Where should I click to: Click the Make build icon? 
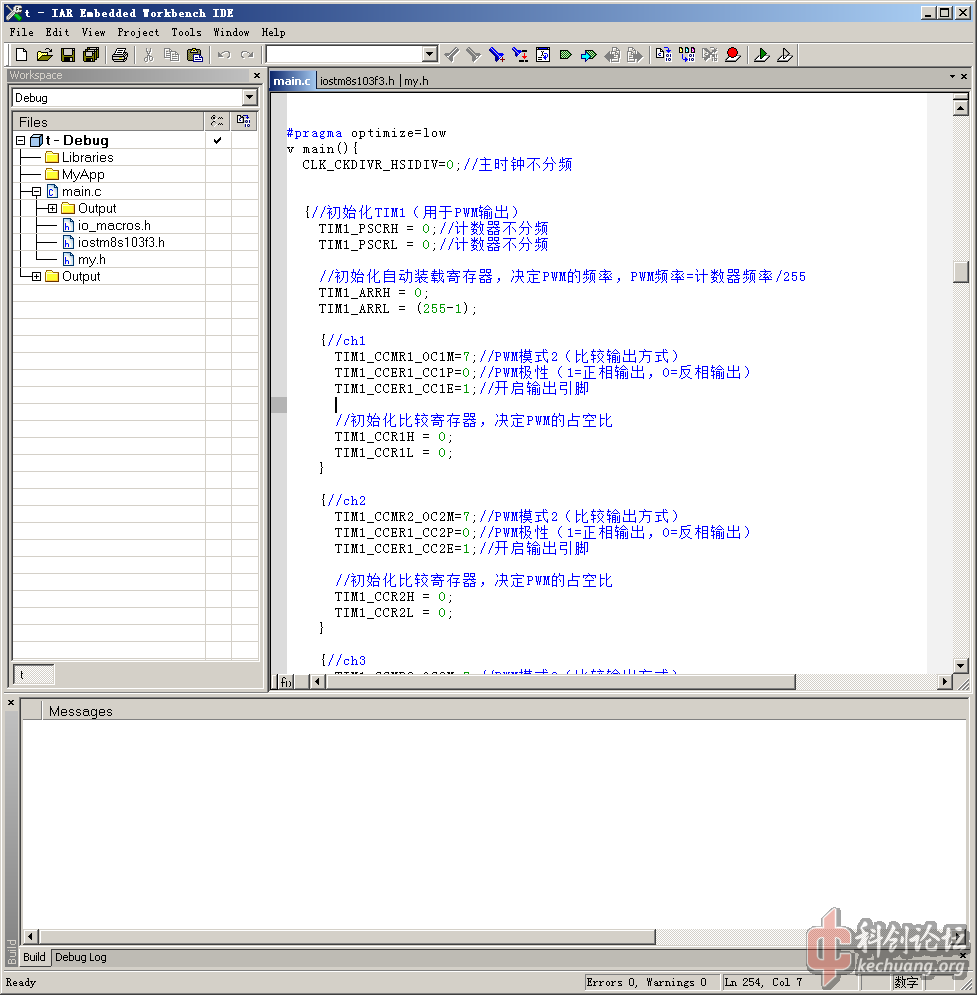pyautogui.click(x=687, y=55)
